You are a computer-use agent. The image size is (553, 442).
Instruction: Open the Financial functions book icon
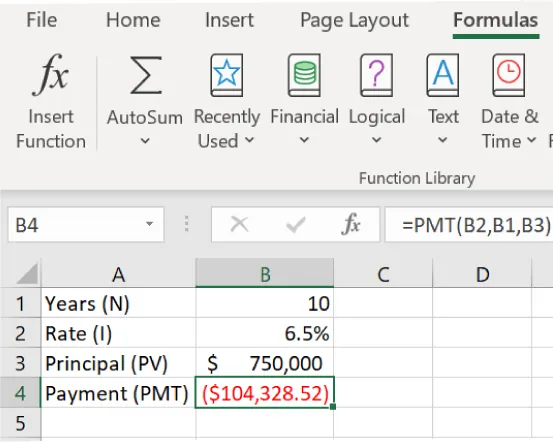pyautogui.click(x=304, y=75)
